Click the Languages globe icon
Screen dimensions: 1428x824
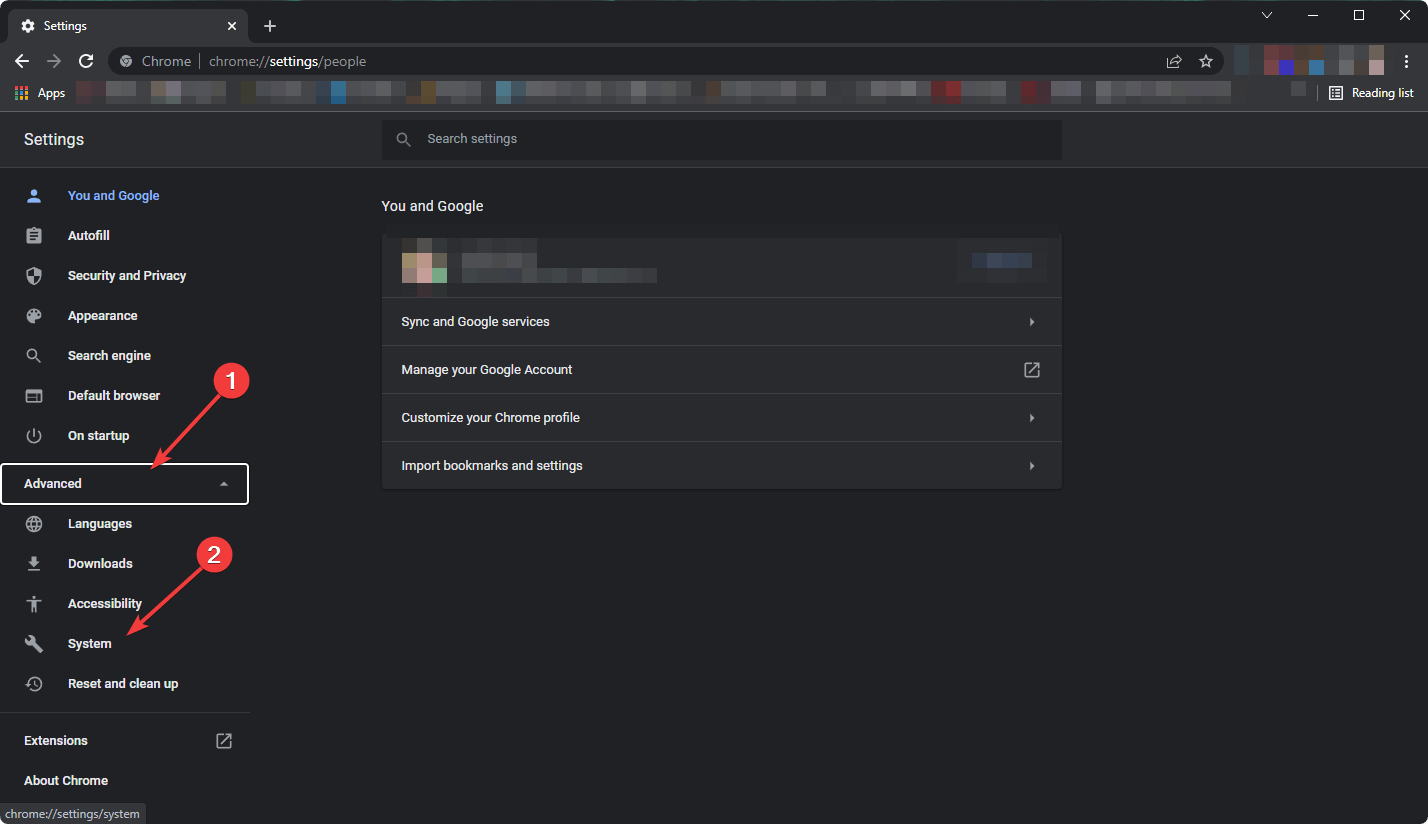pos(34,524)
